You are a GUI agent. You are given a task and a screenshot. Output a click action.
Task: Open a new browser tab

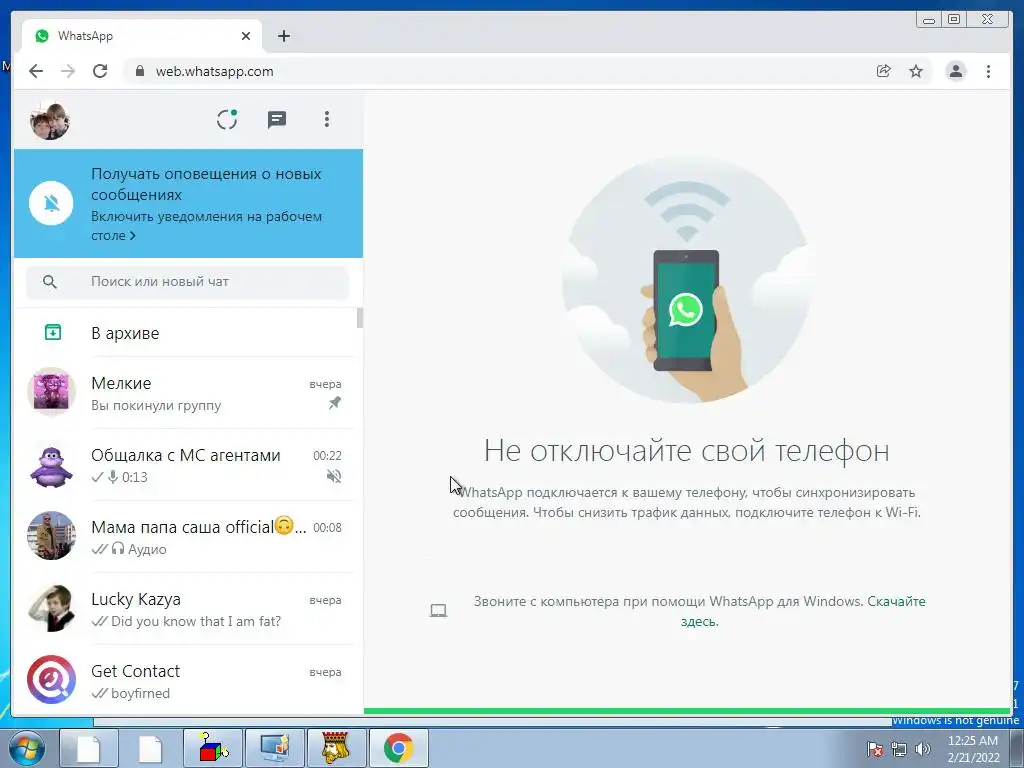coord(283,36)
